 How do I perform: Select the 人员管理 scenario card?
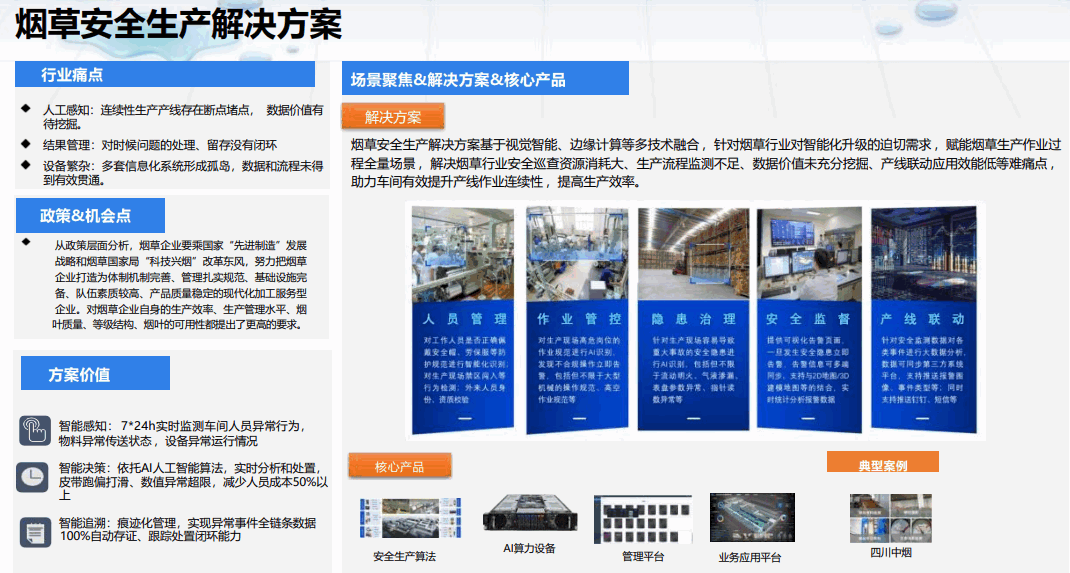click(464, 320)
